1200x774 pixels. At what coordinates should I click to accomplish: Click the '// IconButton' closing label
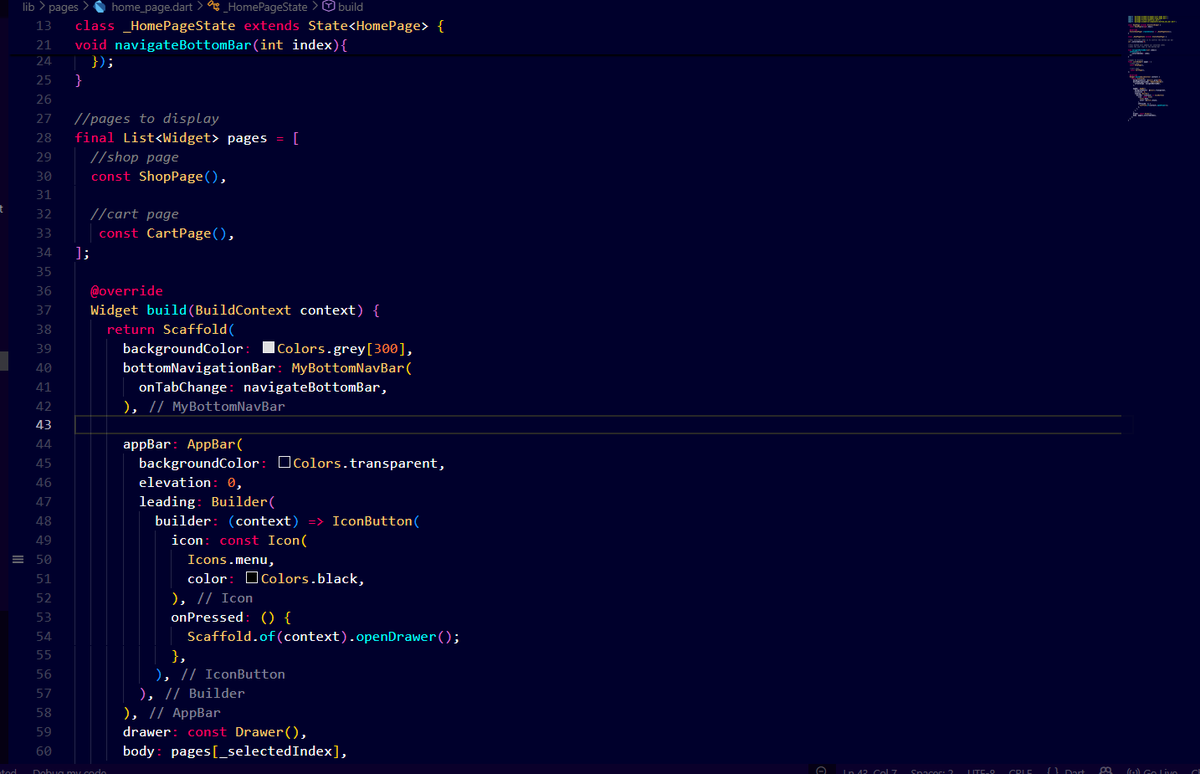tap(232, 674)
